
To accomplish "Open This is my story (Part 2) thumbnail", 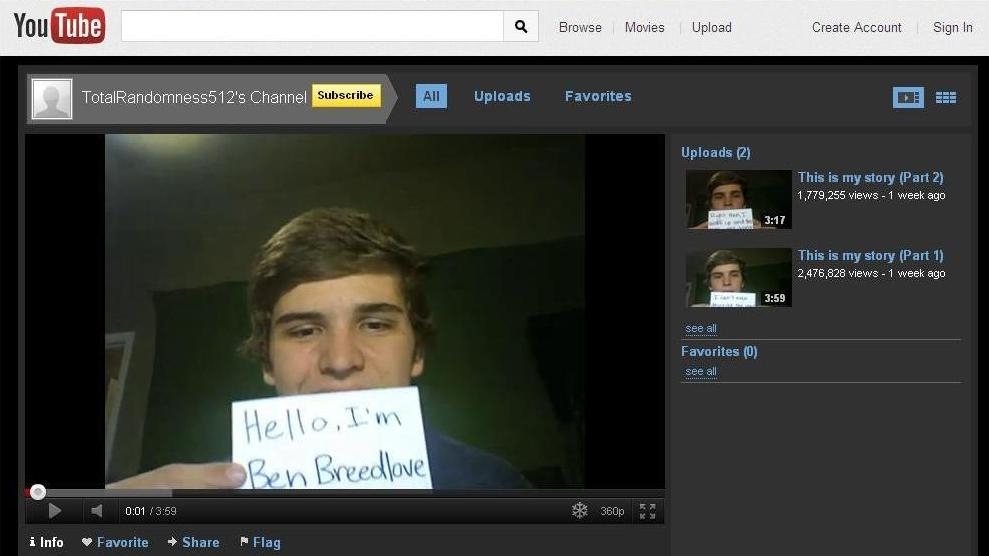I will tap(738, 199).
